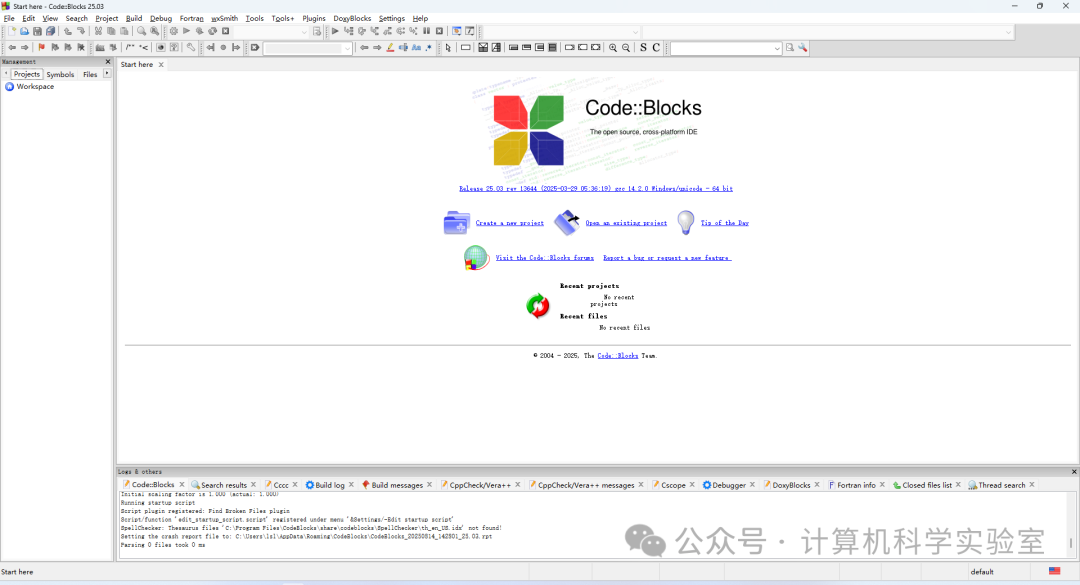
Task: Click the Jump back arrow icon
Action: (x=12, y=48)
